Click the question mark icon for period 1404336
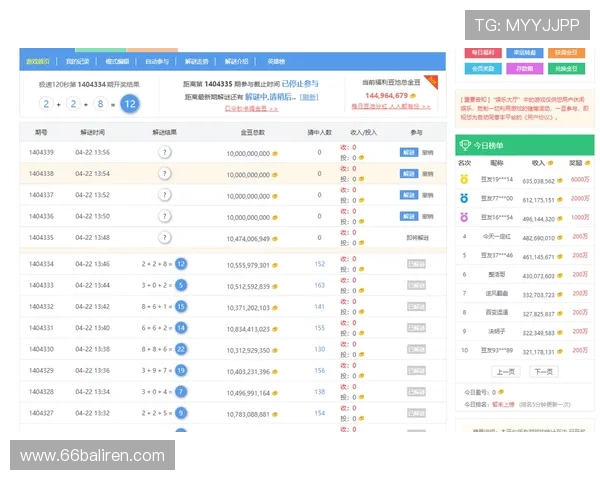This screenshot has height=480, width=600. pos(165,216)
